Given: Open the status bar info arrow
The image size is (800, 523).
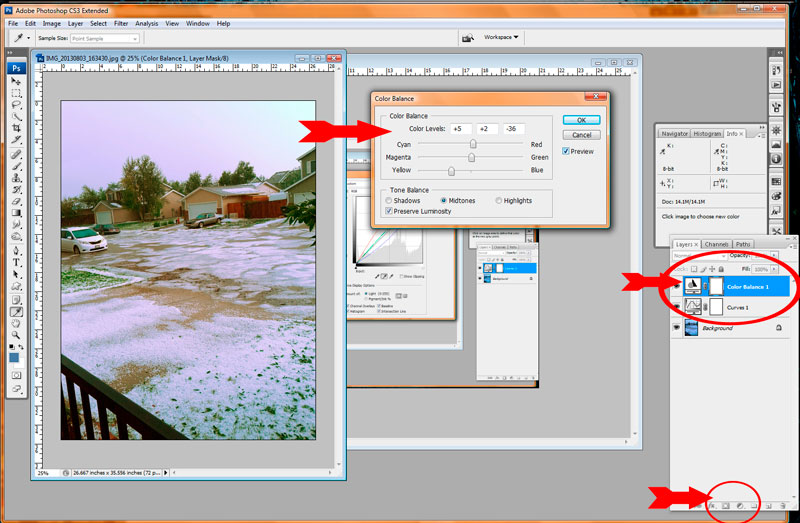Looking at the screenshot, I should (x=166, y=473).
